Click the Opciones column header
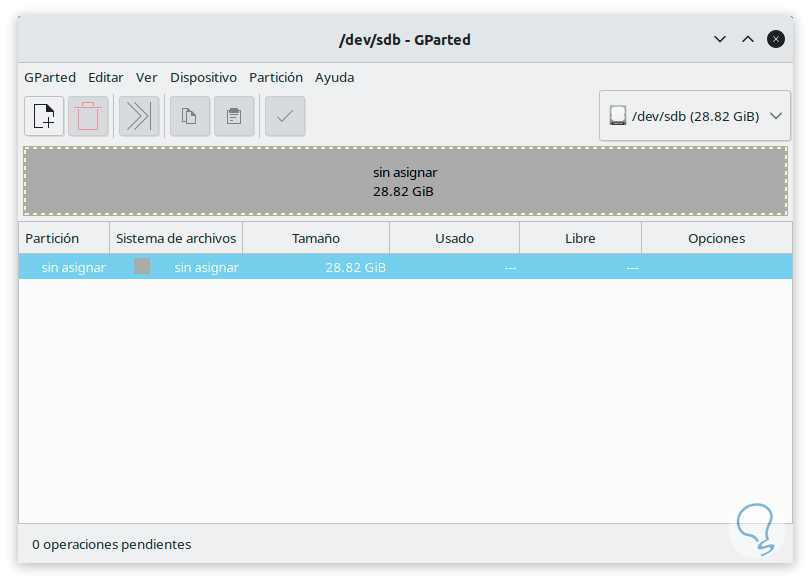Viewport: 811px width, 583px height. click(717, 238)
